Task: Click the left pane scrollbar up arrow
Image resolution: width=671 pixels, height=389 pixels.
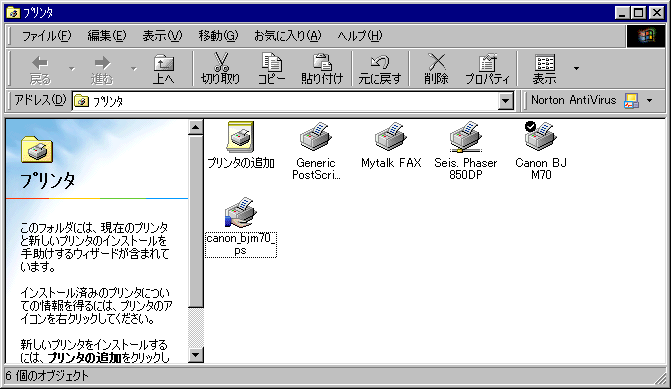Action: pyautogui.click(x=196, y=128)
